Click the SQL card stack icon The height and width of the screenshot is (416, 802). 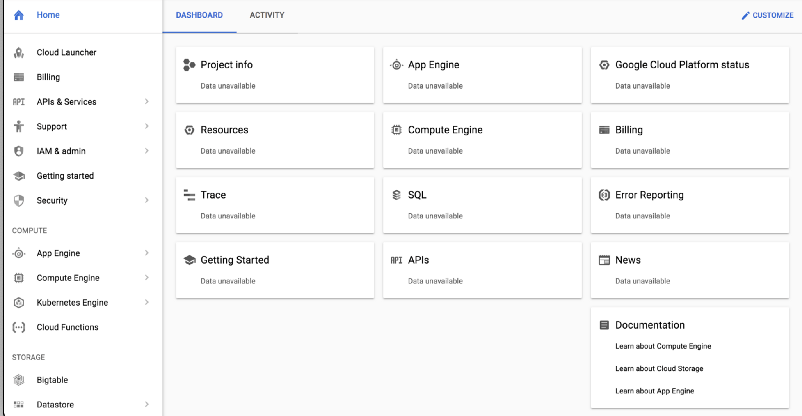(x=396, y=195)
